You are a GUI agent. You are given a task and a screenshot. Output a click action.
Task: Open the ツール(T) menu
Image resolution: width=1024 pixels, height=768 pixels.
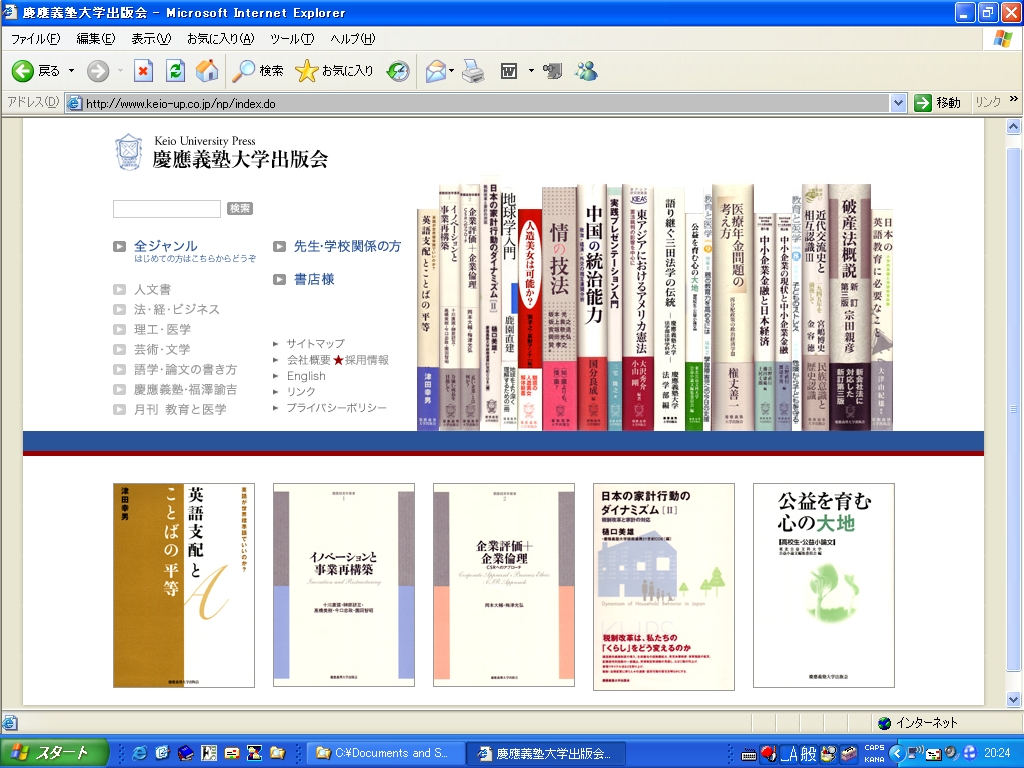(291, 39)
